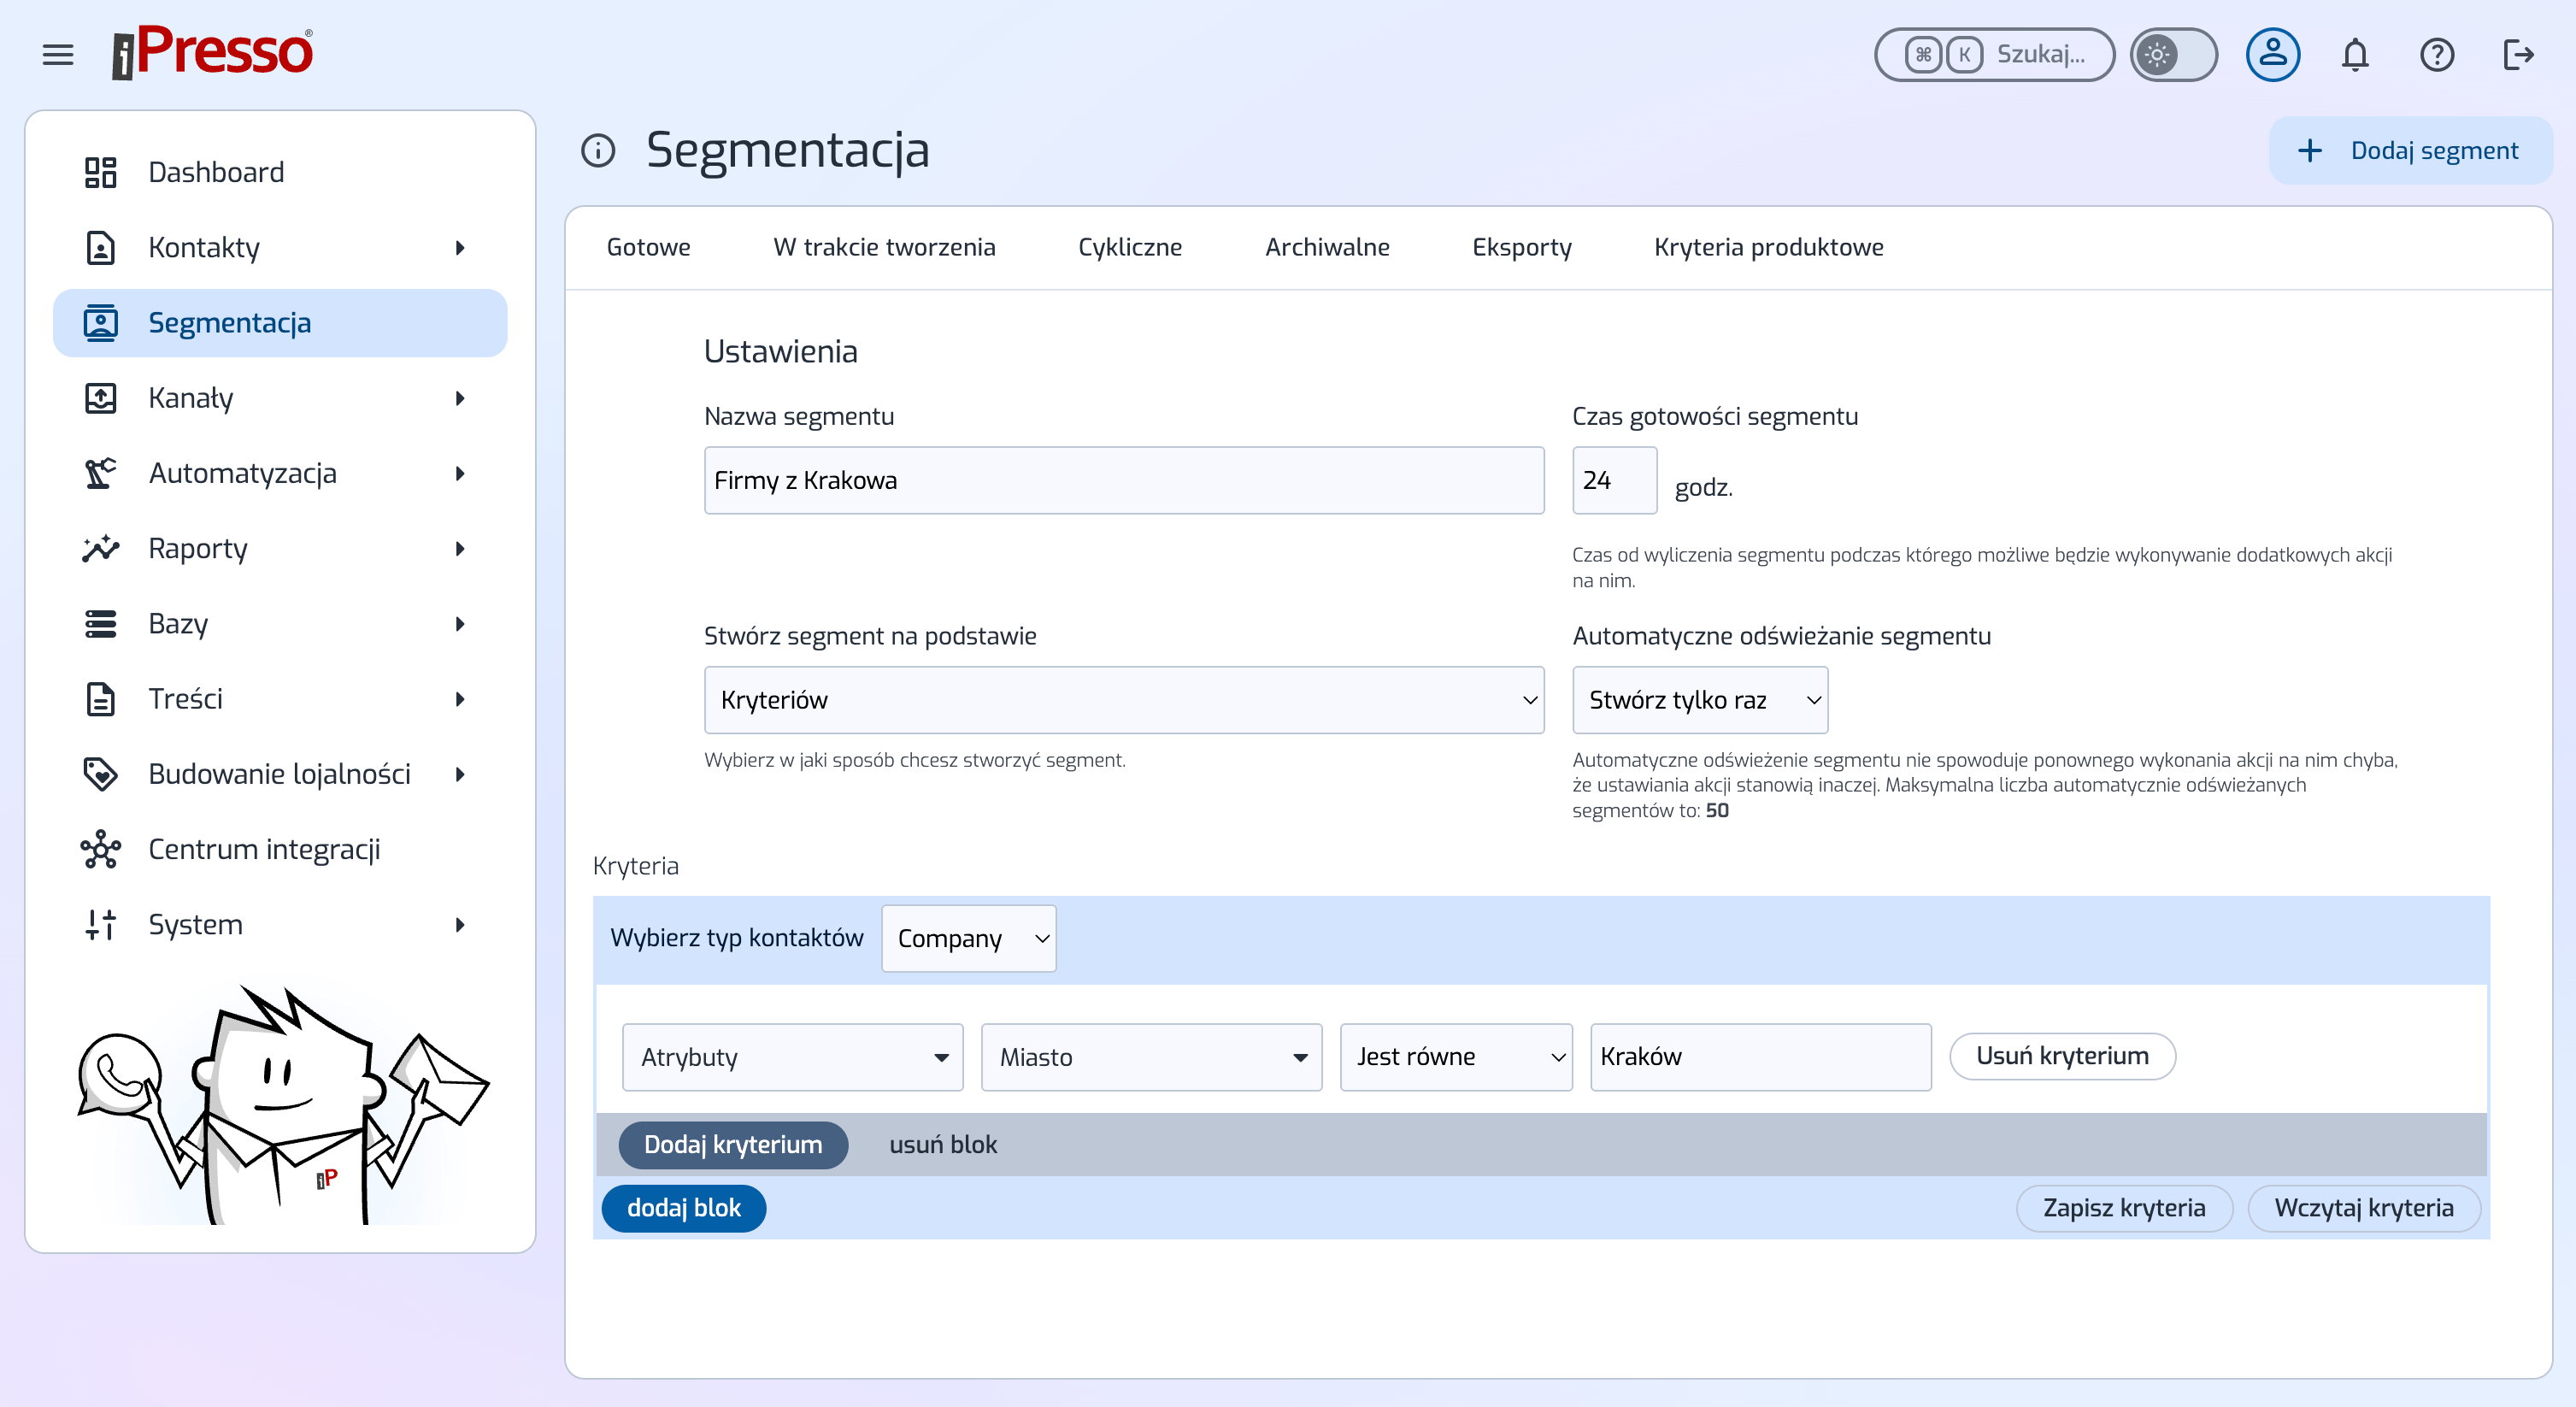This screenshot has height=1407, width=2576.
Task: Expand the Automatyzacja submenu
Action: [460, 473]
